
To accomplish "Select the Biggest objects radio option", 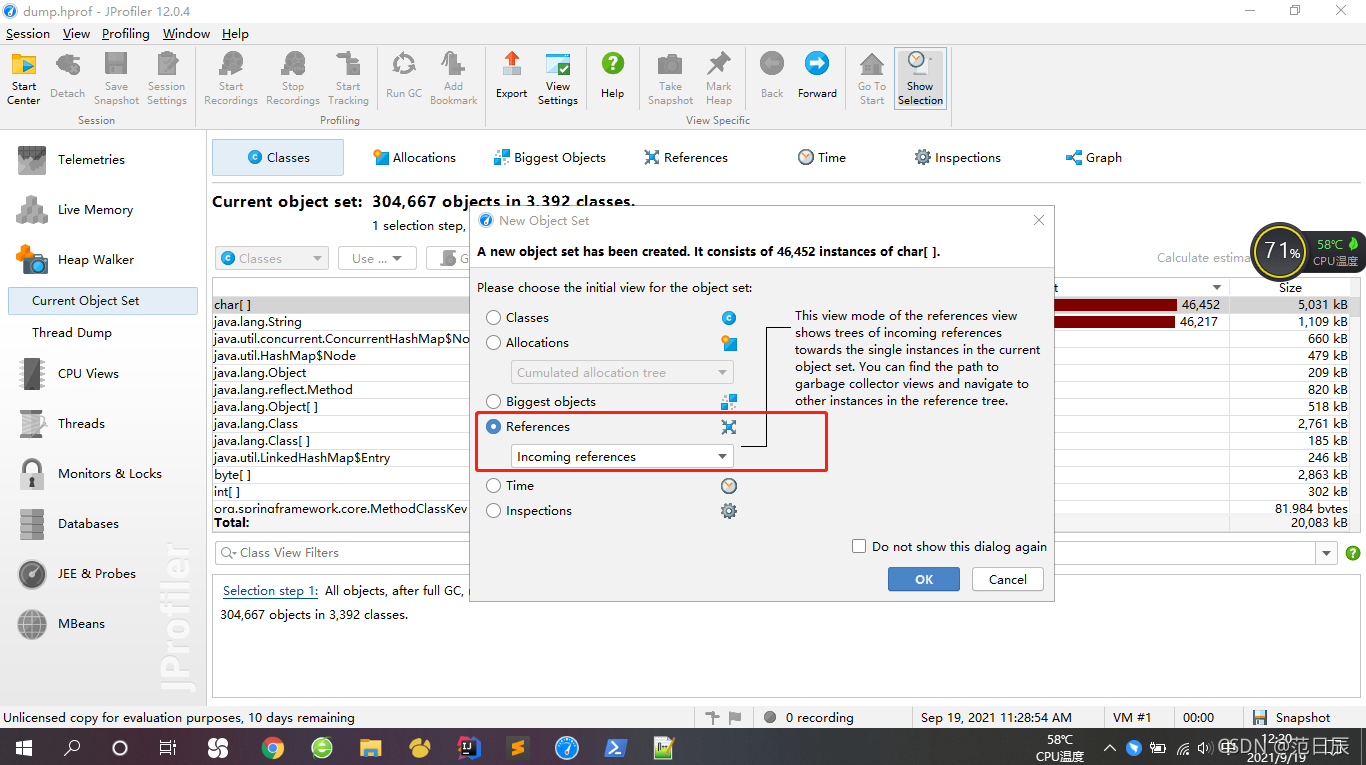I will click(x=493, y=401).
